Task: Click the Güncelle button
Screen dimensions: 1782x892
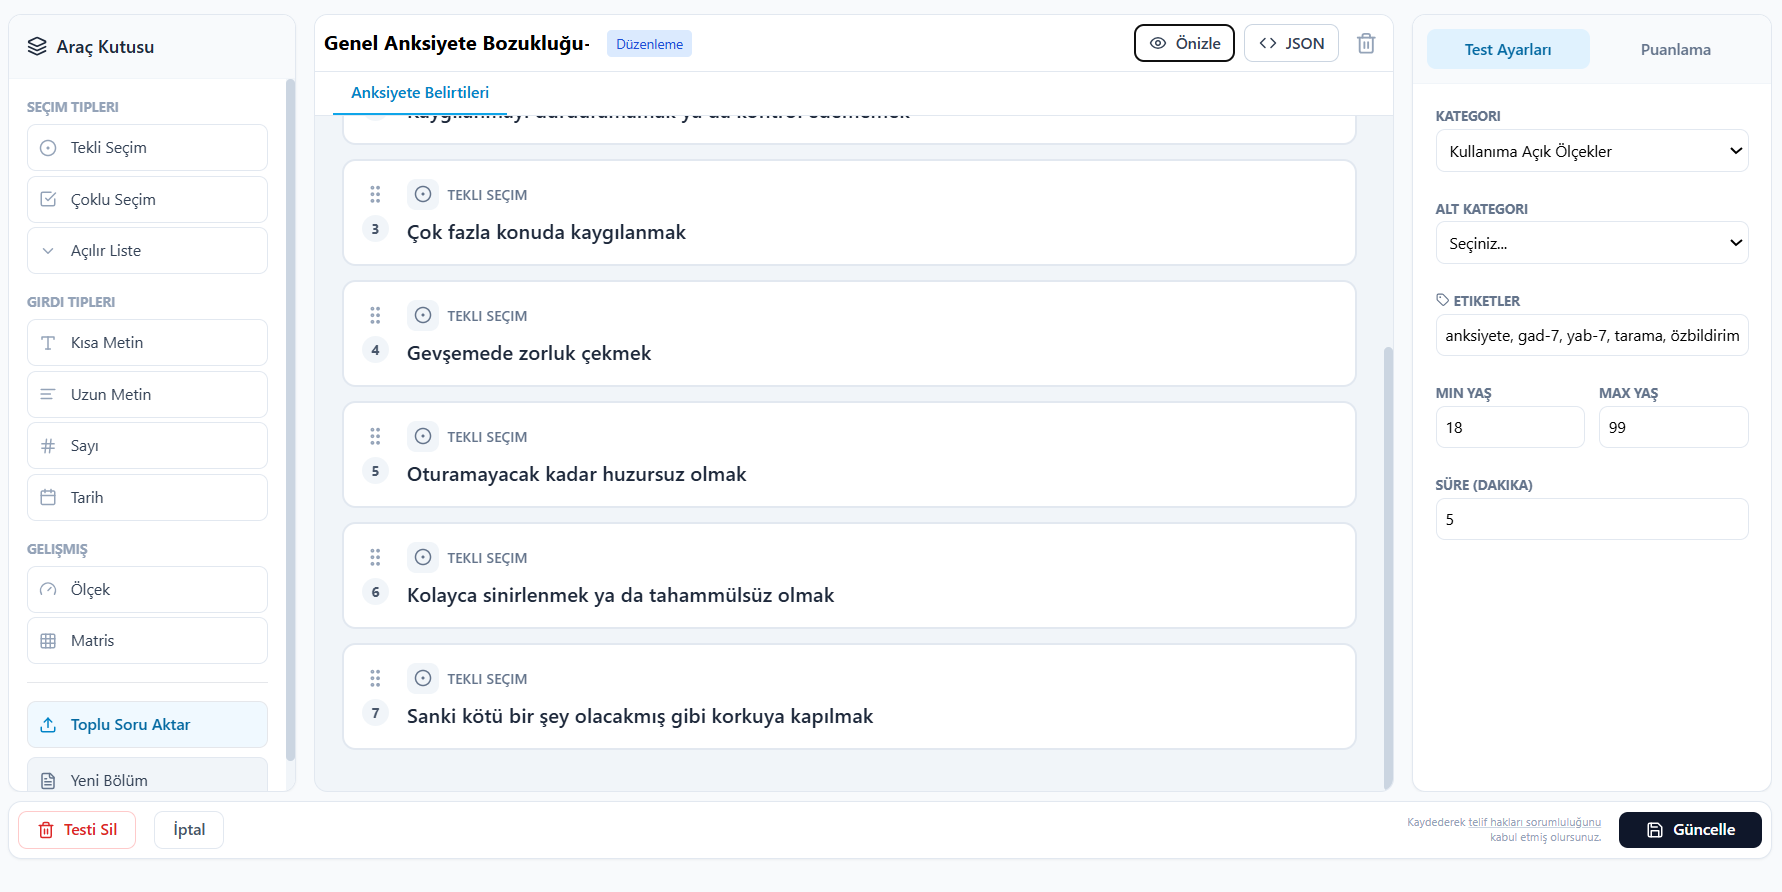Action: (x=1690, y=830)
